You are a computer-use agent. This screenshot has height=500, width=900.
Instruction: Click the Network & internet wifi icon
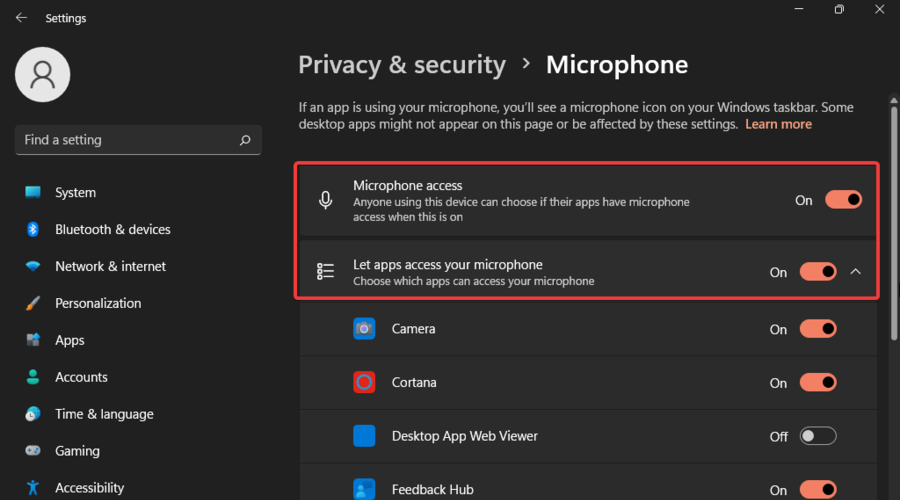[33, 267]
